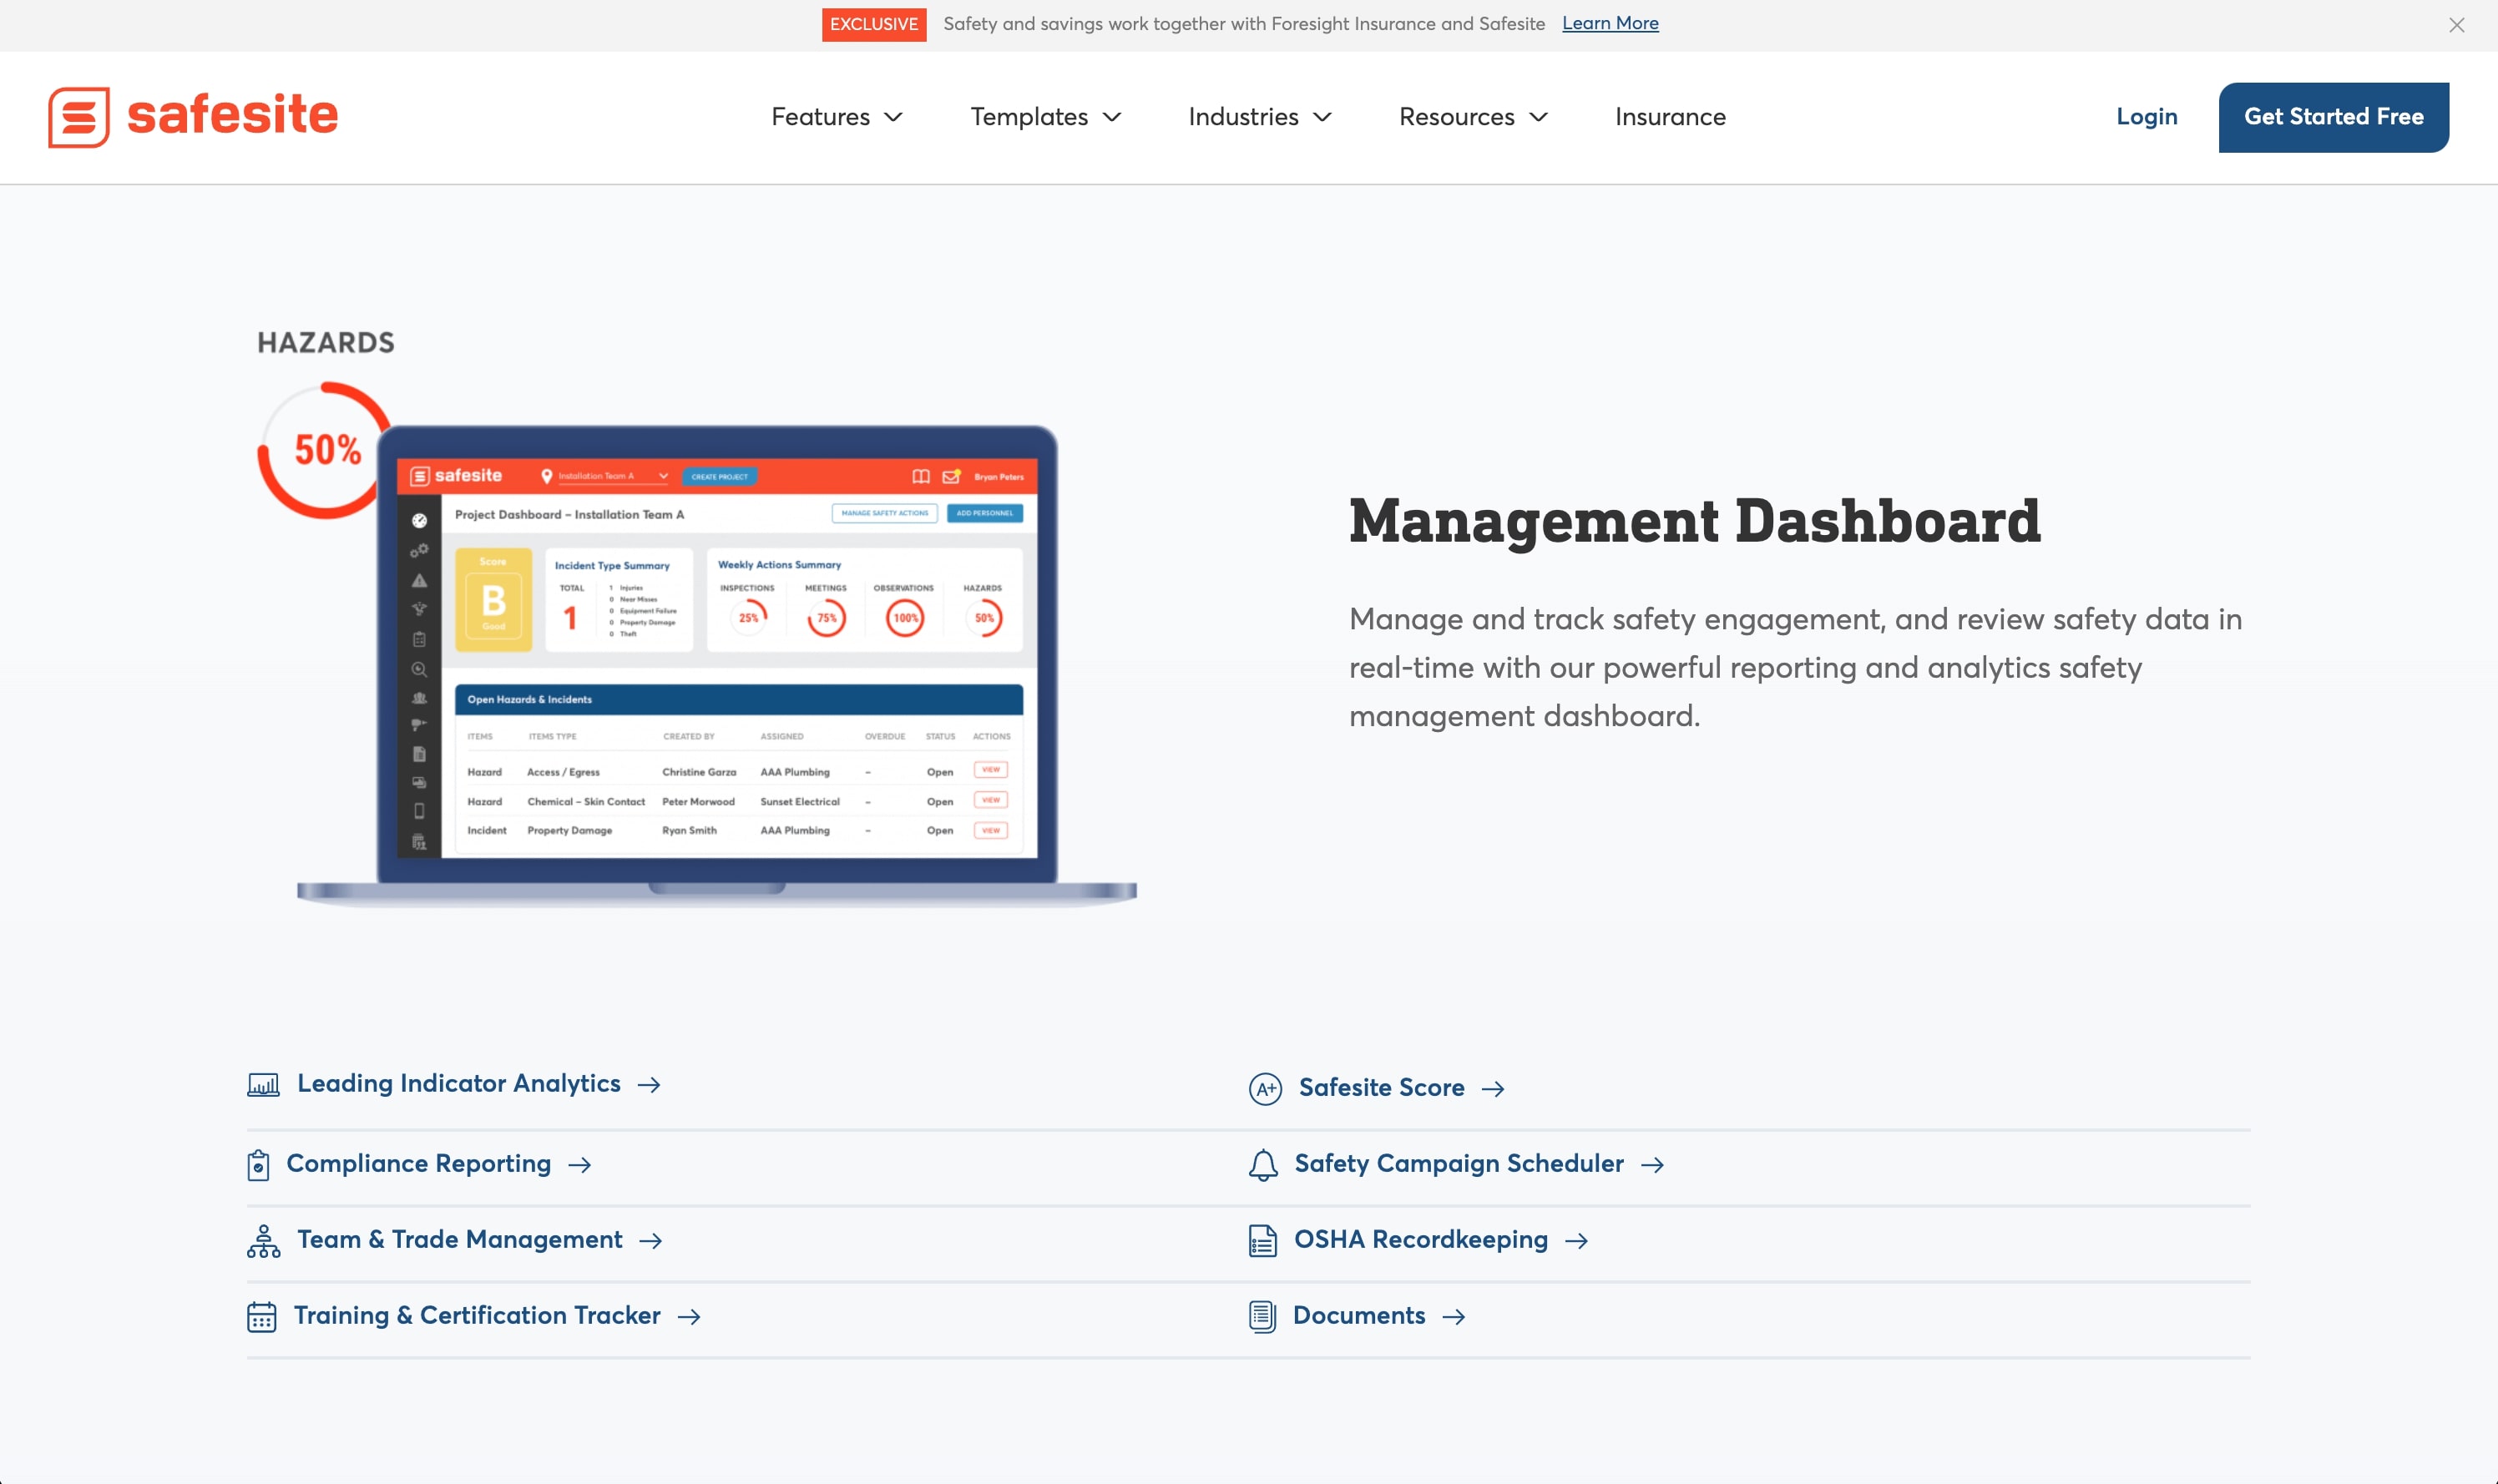Open the Resources dropdown menu

coord(1473,117)
